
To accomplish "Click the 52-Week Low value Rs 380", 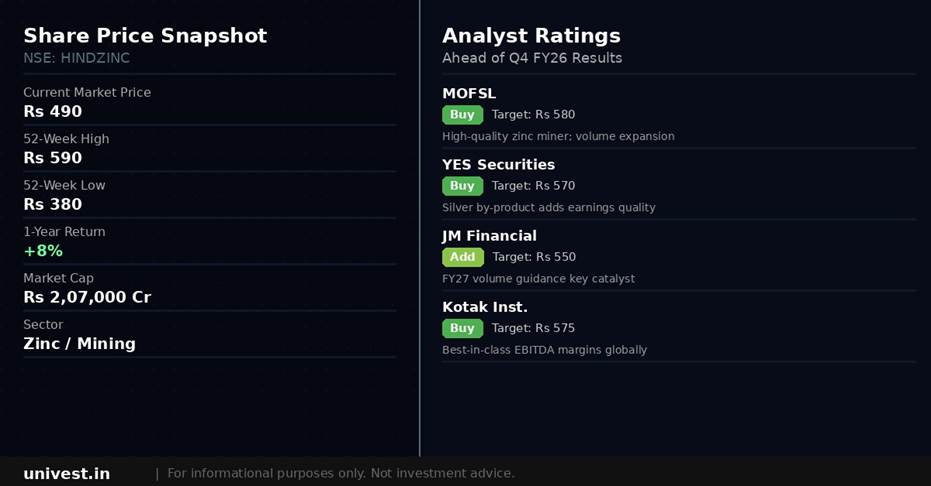I will pyautogui.click(x=53, y=204).
